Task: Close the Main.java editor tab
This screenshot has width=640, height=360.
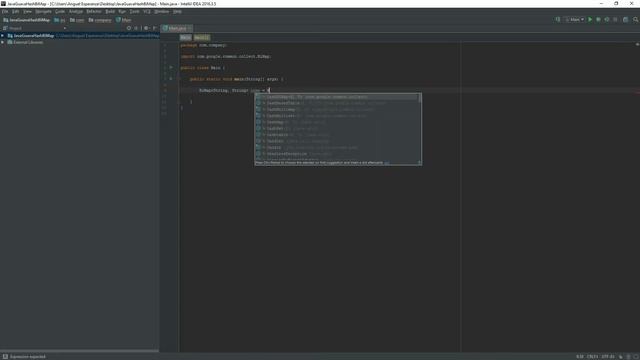Action: [x=189, y=29]
